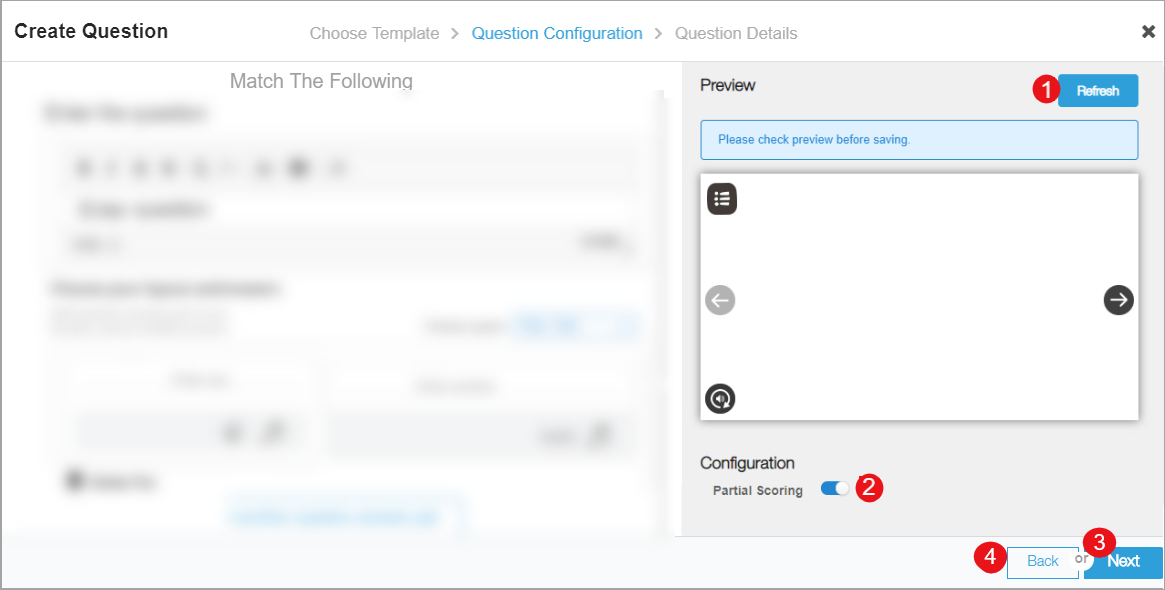Click the Create Question dialog title

(x=91, y=31)
